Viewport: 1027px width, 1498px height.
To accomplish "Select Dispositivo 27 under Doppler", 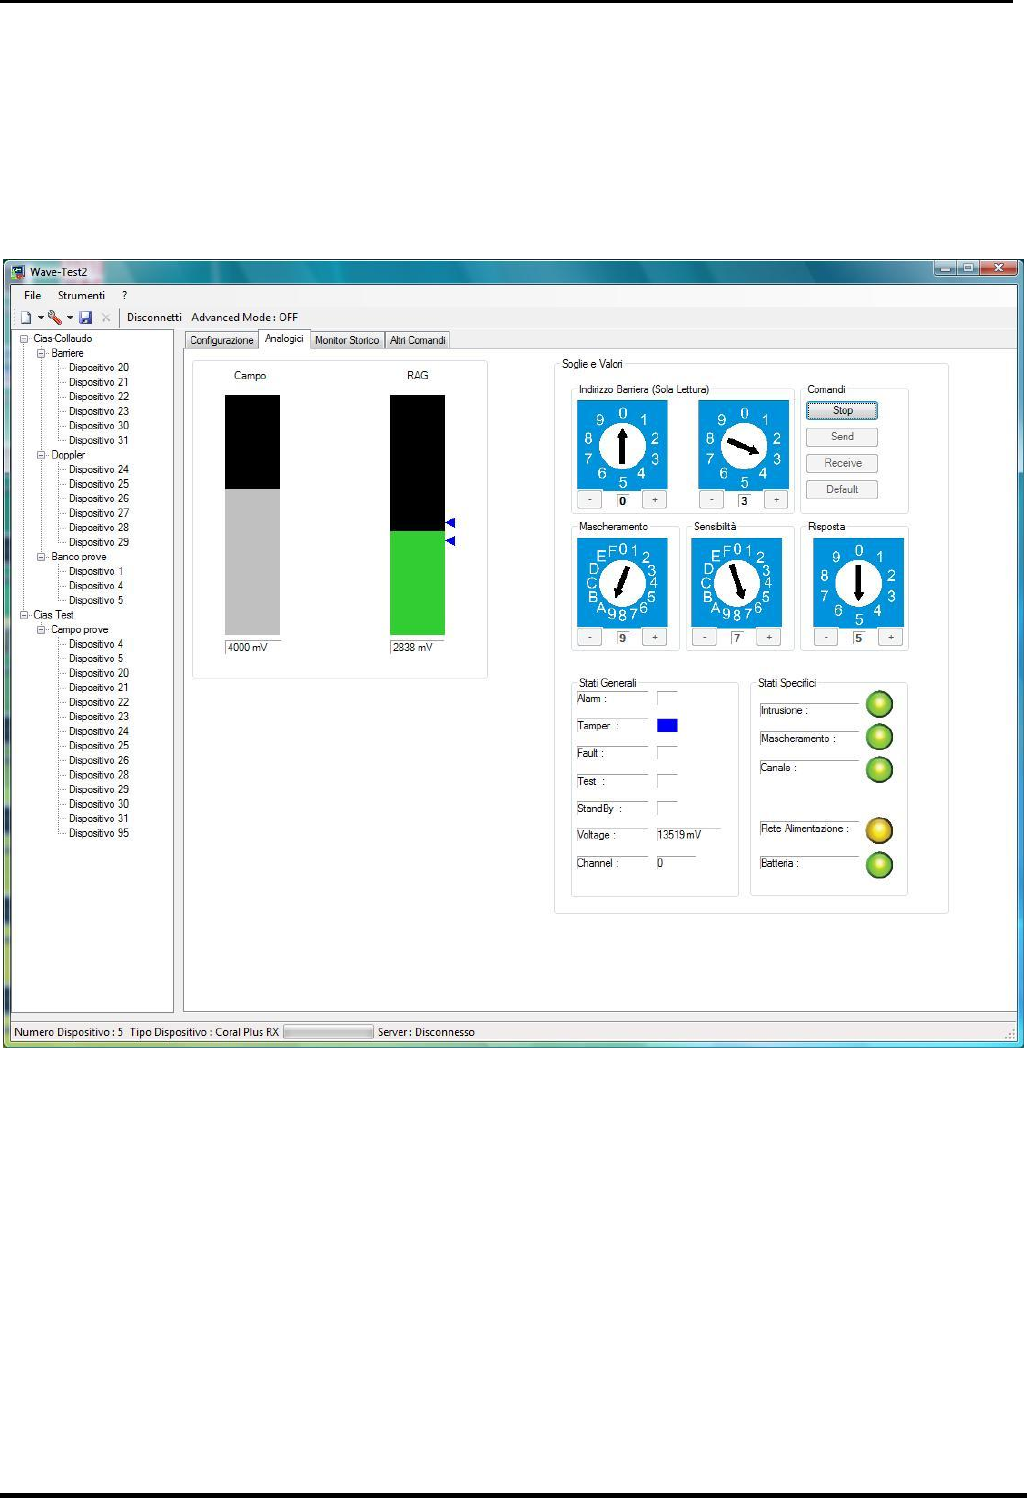I will (98, 513).
